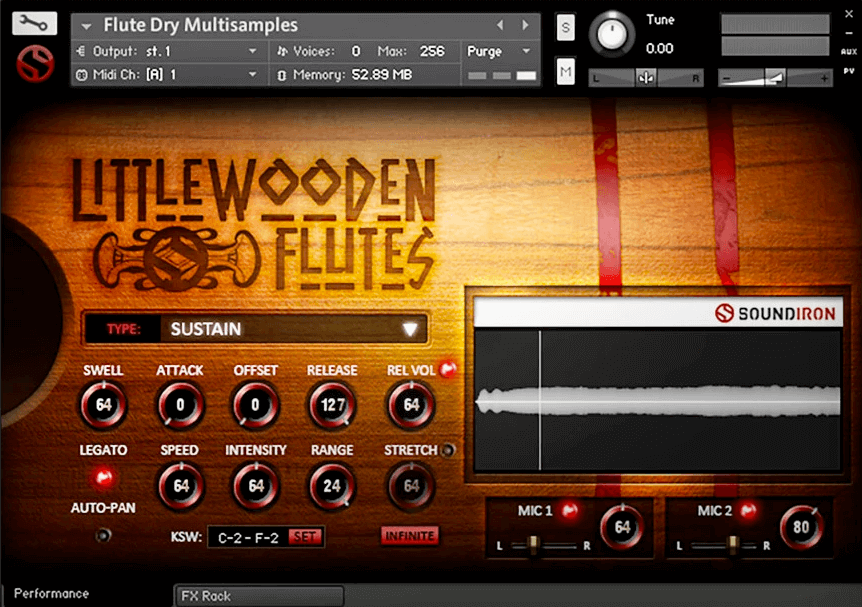Viewport: 862px width, 607px height.
Task: Click the pan balance icon between L and R
Action: 645,76
